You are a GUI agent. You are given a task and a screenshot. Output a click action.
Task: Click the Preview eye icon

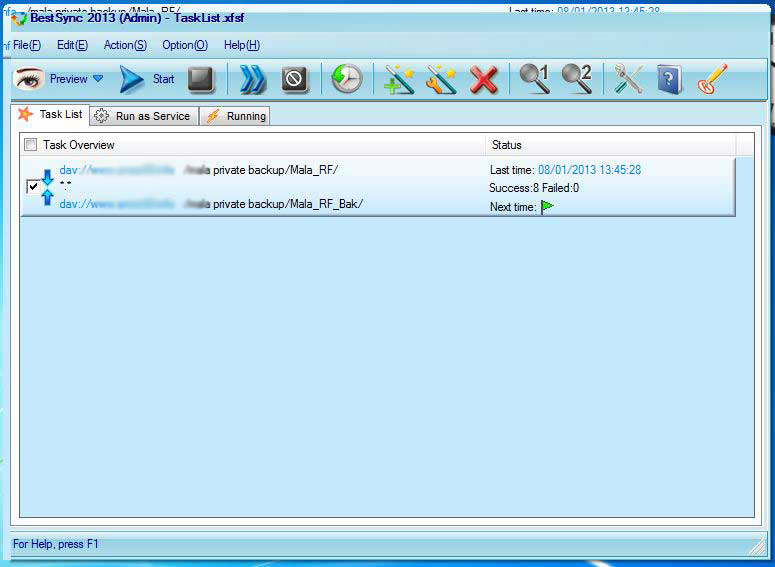click(x=29, y=79)
